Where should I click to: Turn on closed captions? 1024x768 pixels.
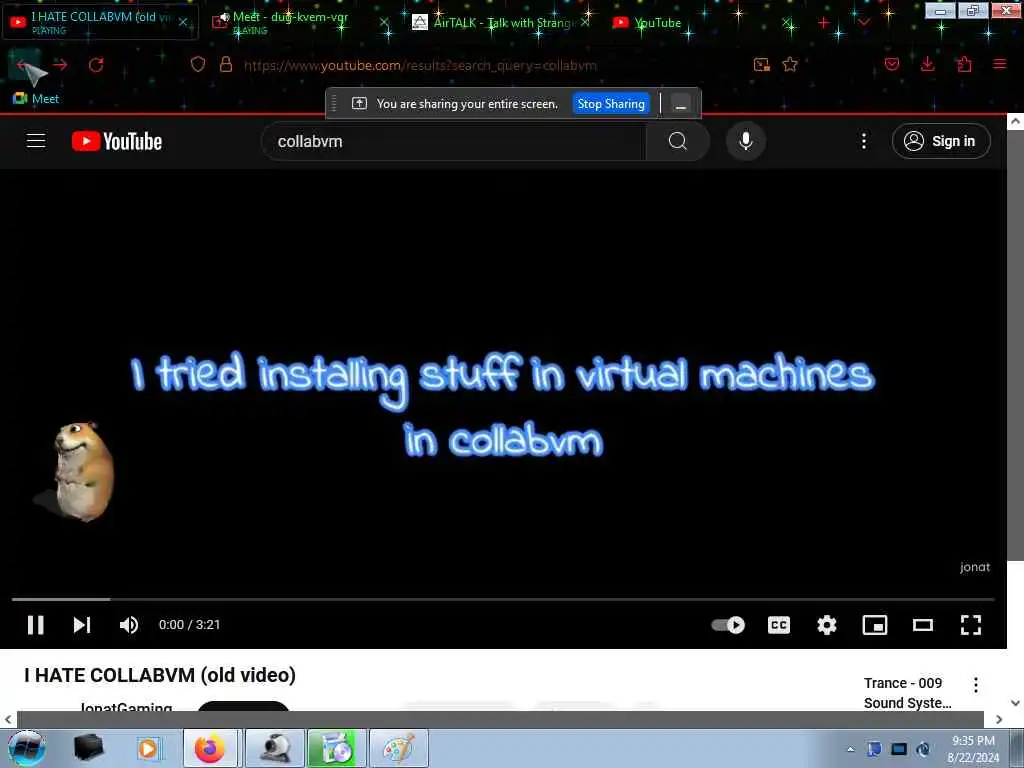pyautogui.click(x=778, y=625)
